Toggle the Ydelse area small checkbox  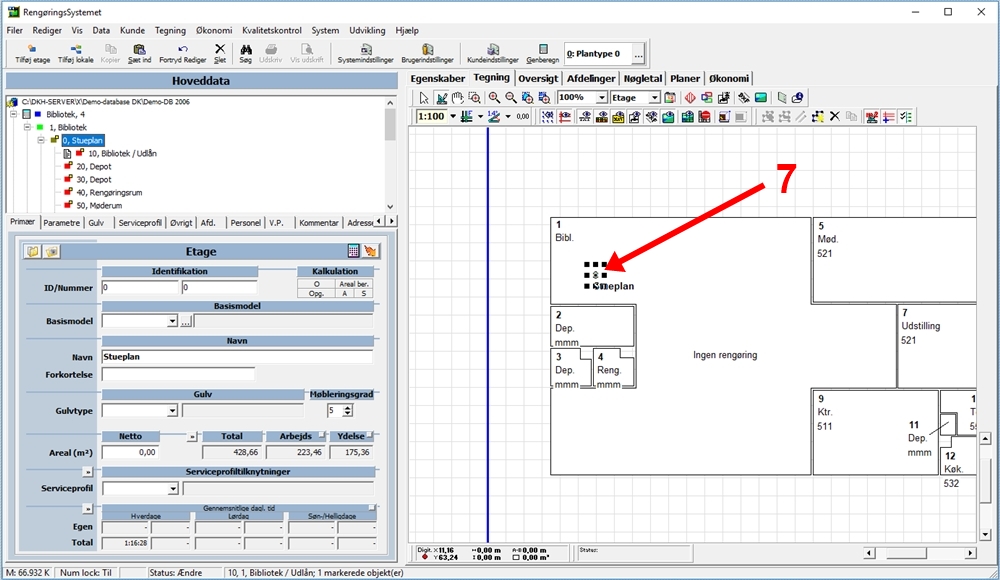click(x=370, y=435)
